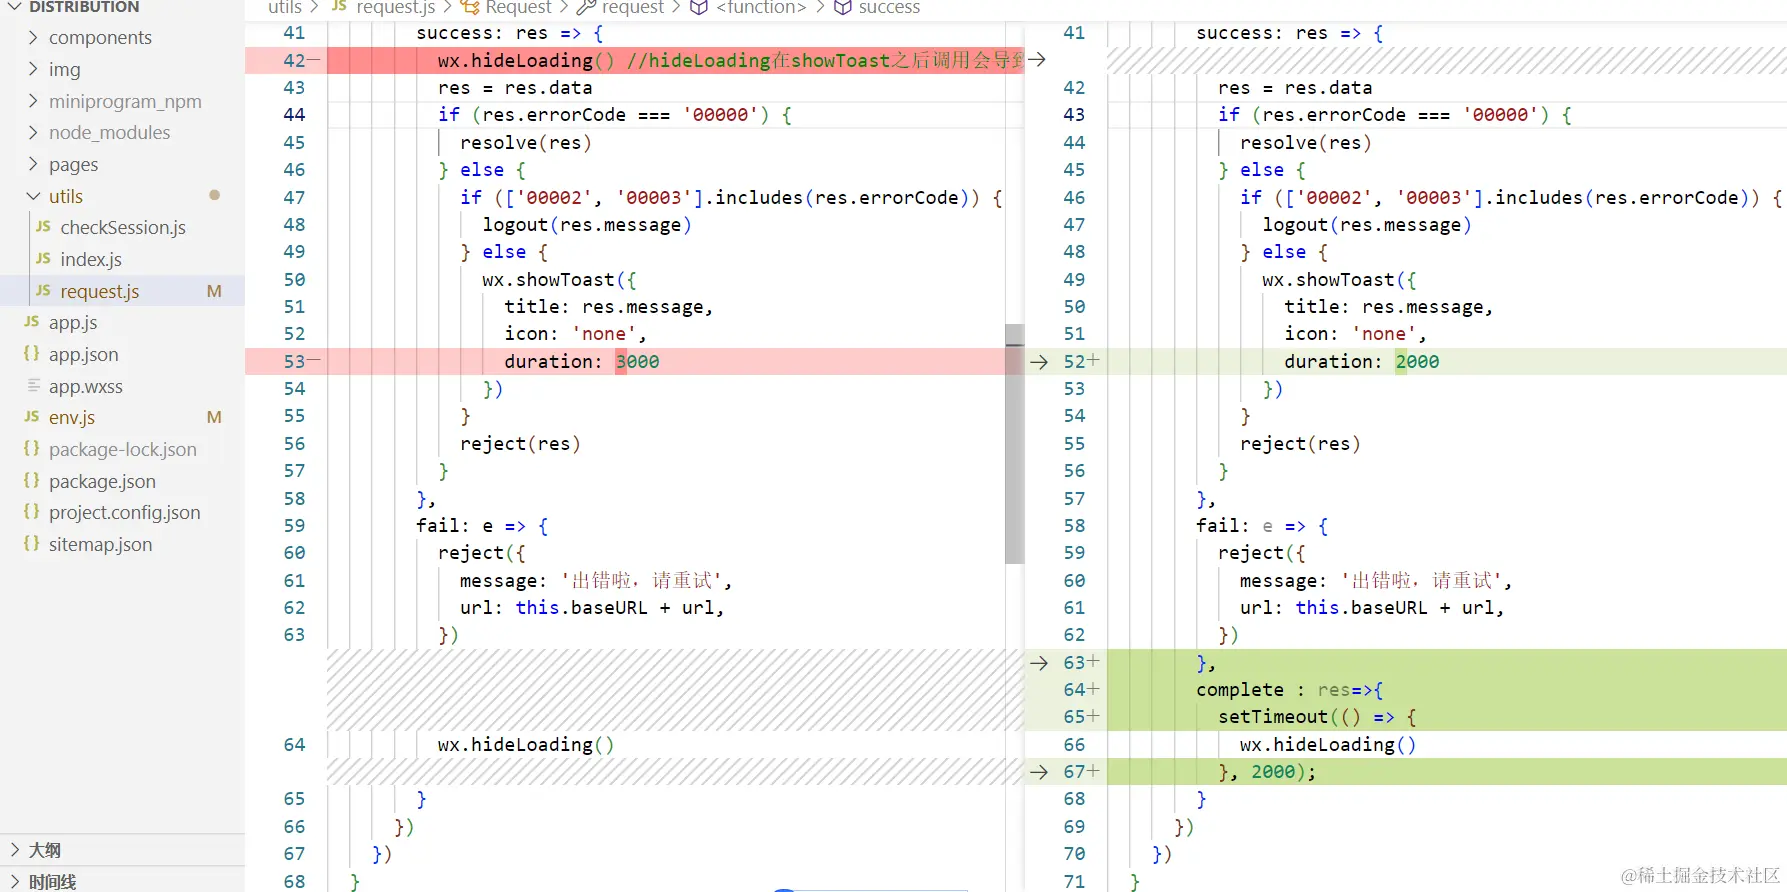1787x892 pixels.
Task: Expand the 大纲 outline section
Action: pos(15,850)
